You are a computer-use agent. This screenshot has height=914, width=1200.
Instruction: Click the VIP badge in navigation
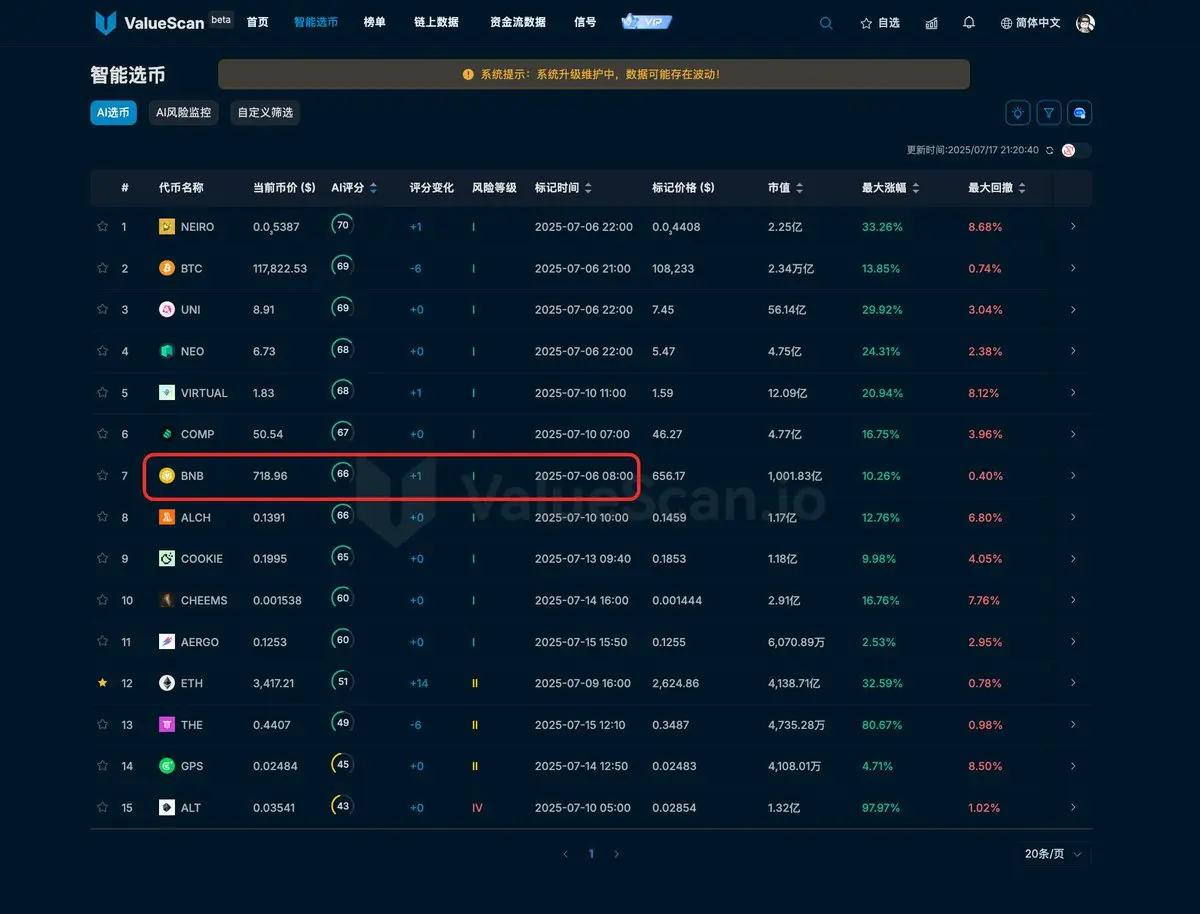(x=646, y=22)
